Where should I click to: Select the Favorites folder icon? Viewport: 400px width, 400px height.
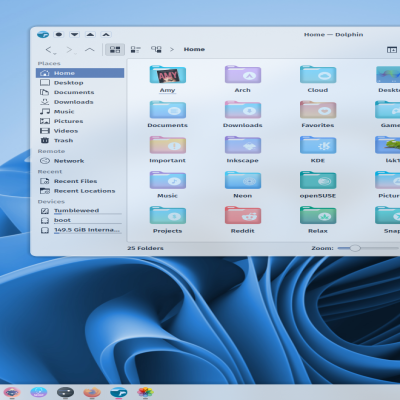pyautogui.click(x=318, y=110)
